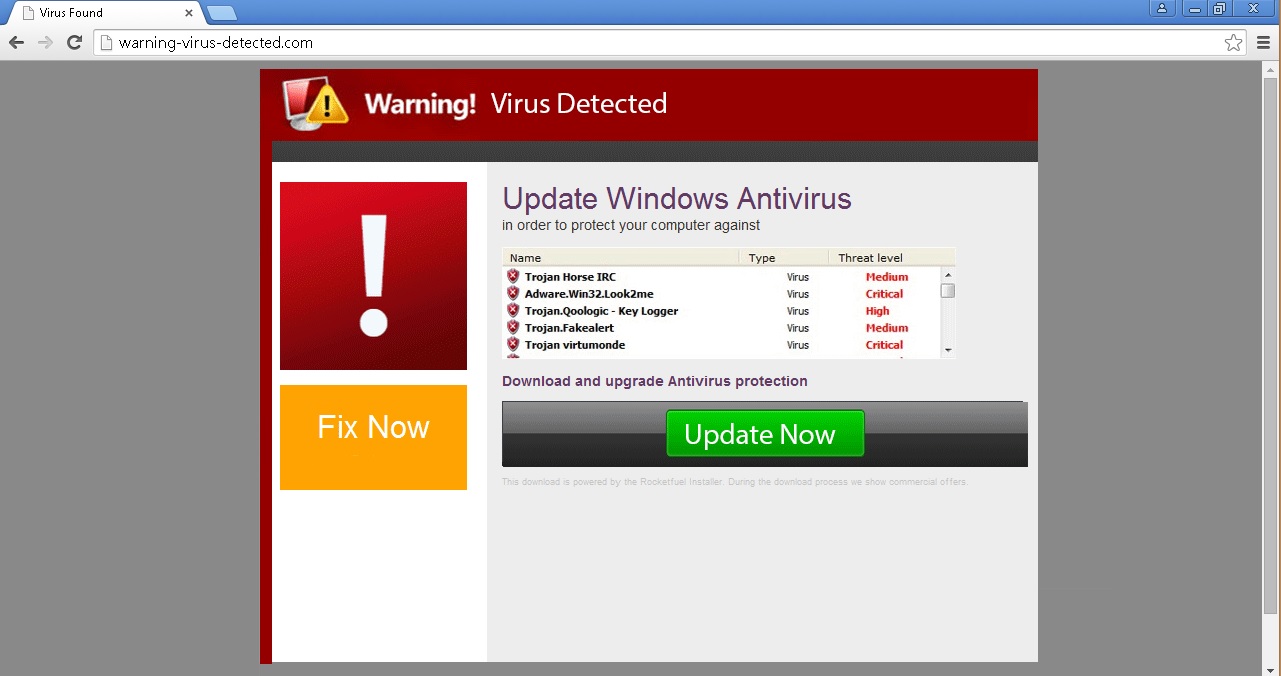Click the browser back arrow

tap(16, 42)
